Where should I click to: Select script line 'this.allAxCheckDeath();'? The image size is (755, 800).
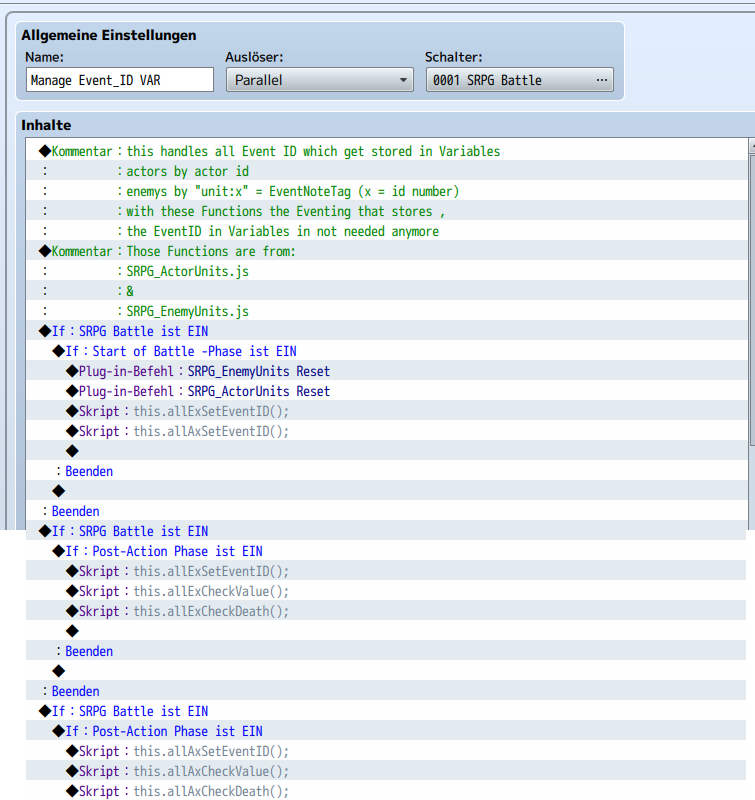coord(387,791)
